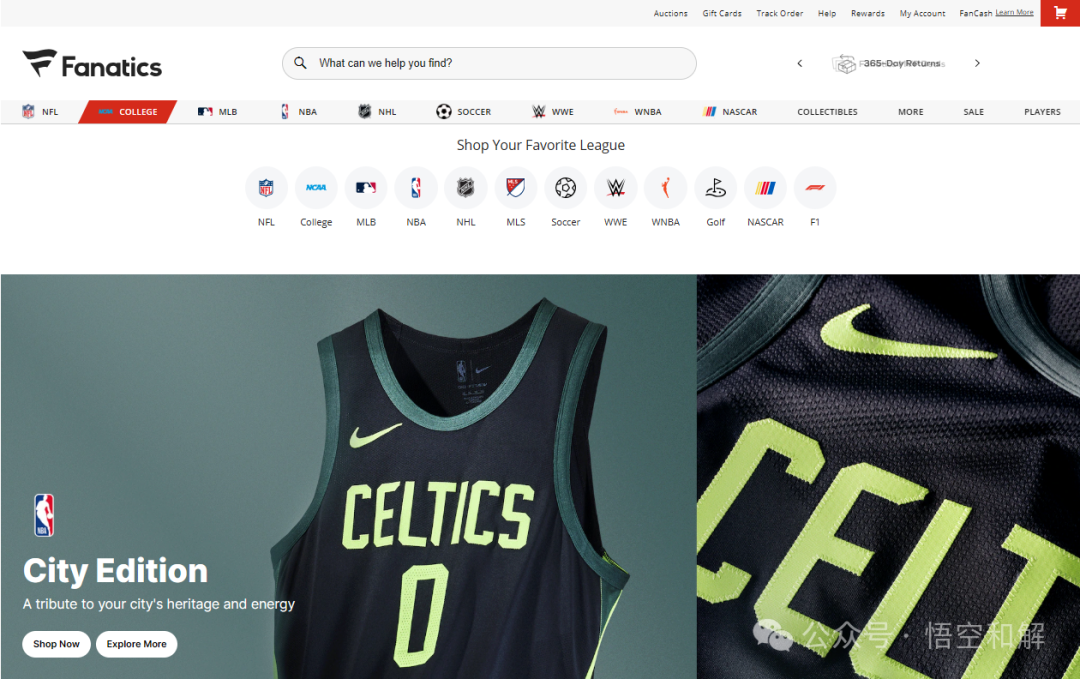This screenshot has height=679, width=1080.
Task: Open the NASCAR navigation menu
Action: click(x=730, y=112)
